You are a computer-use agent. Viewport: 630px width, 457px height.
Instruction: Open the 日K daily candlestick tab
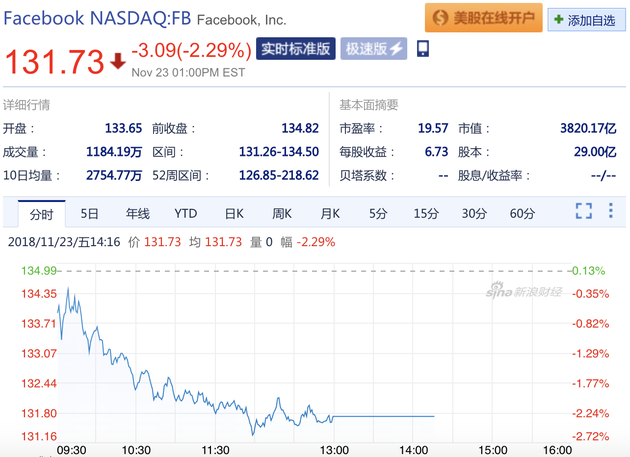click(x=234, y=213)
